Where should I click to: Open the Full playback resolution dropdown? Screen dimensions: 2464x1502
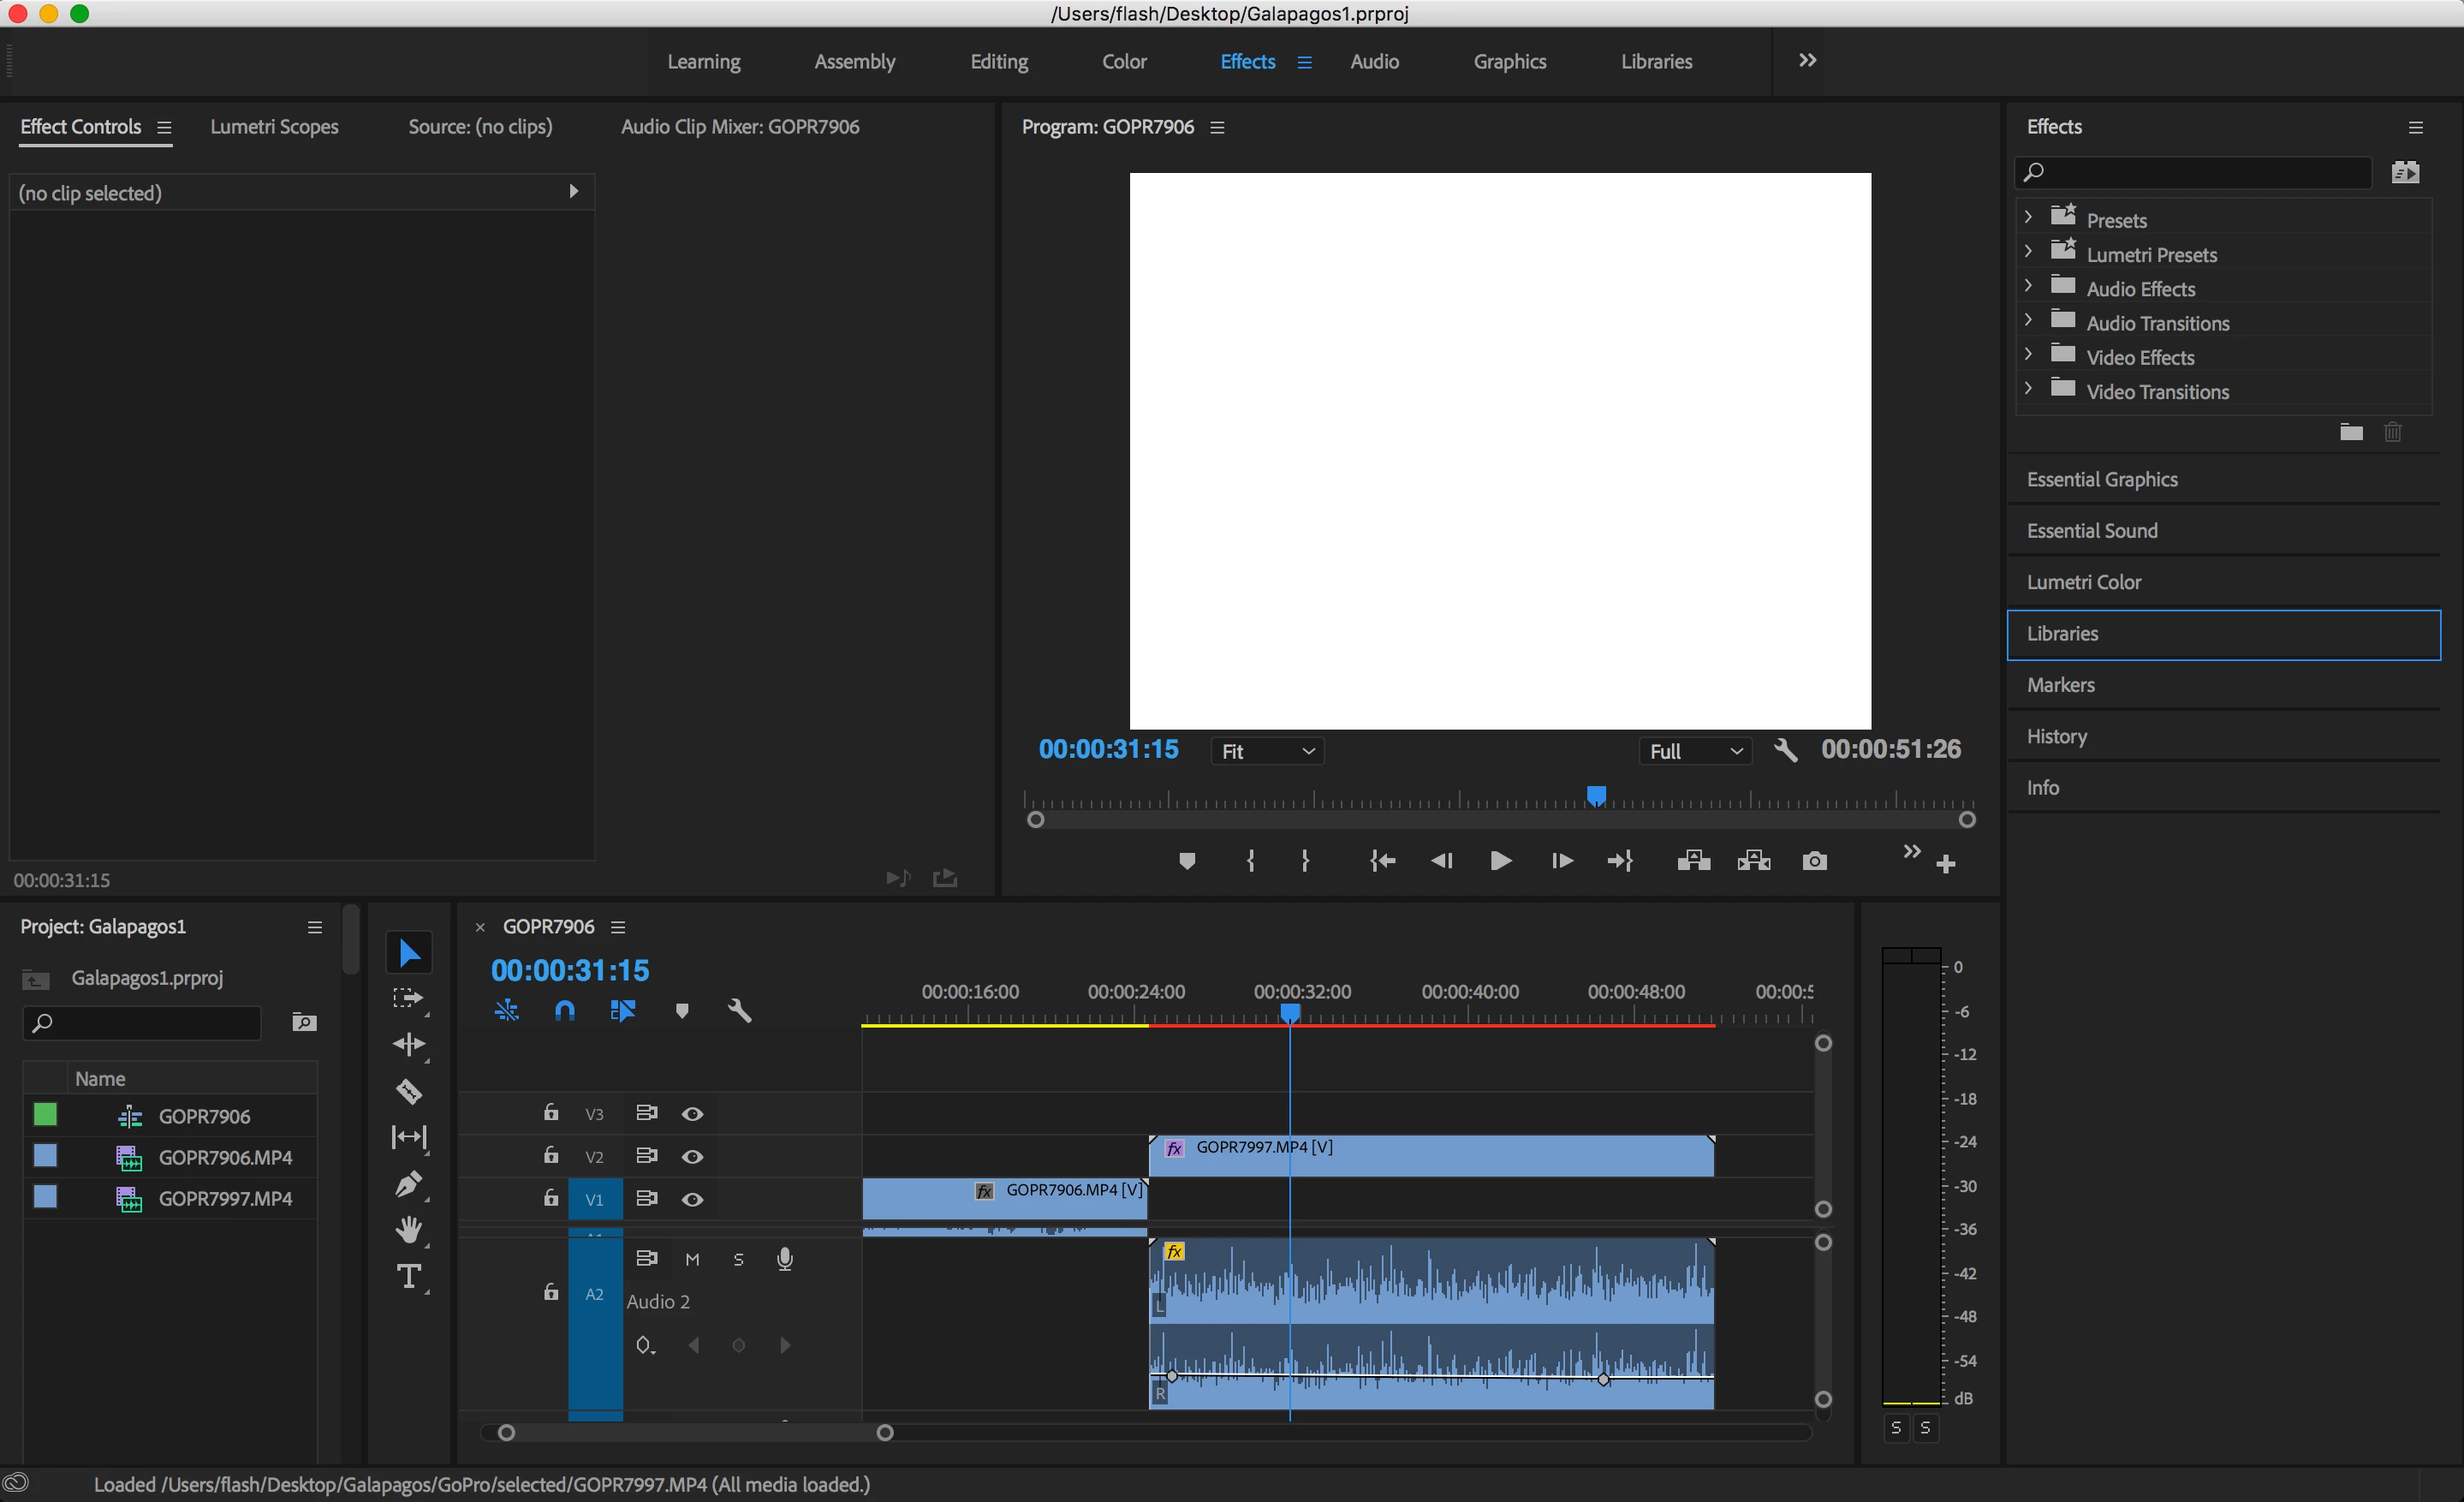point(1695,751)
